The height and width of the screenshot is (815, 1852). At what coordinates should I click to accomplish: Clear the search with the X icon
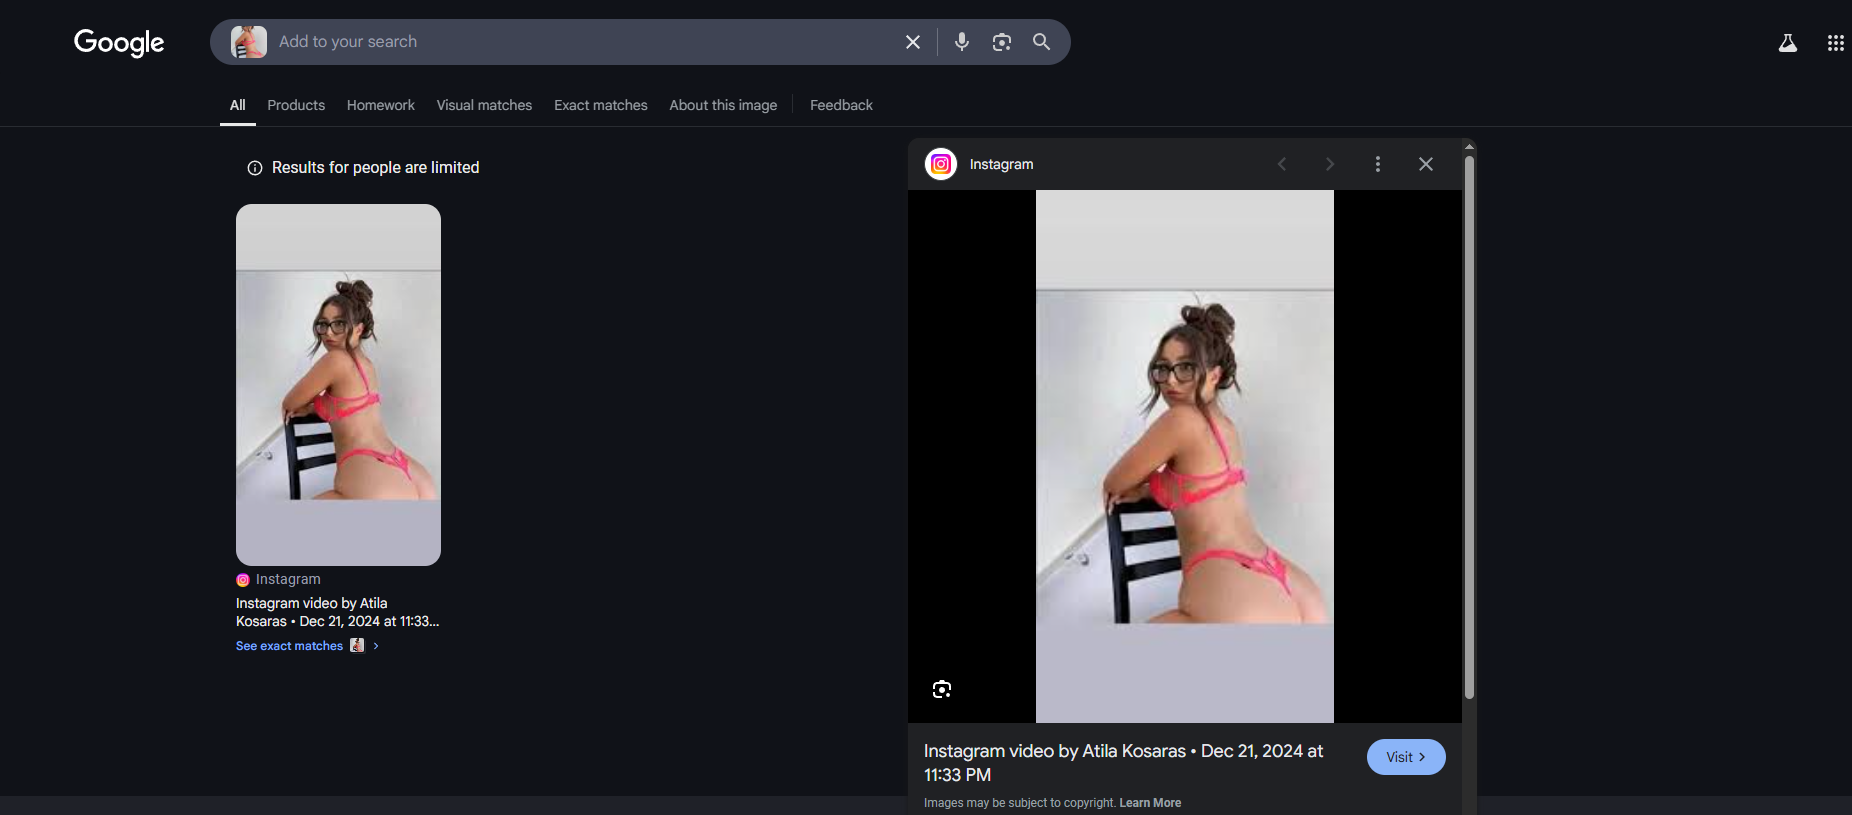pyautogui.click(x=913, y=42)
